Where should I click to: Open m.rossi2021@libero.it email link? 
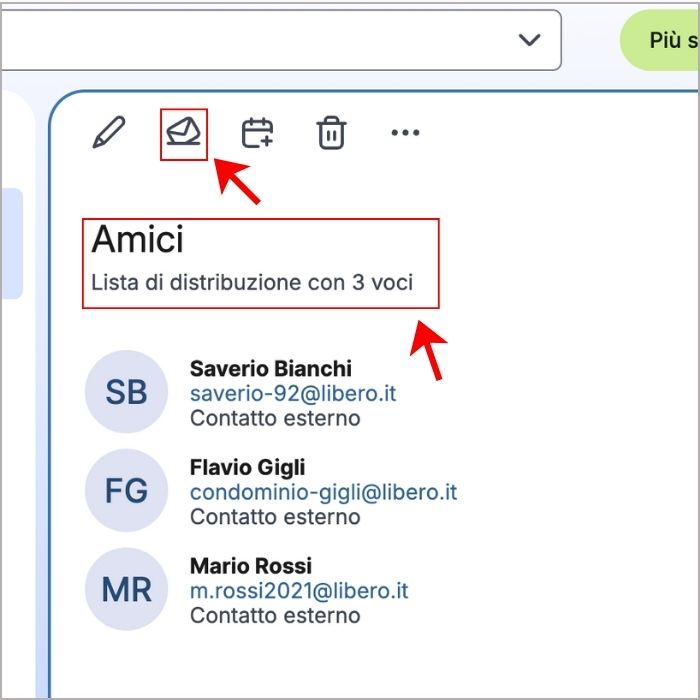point(299,591)
